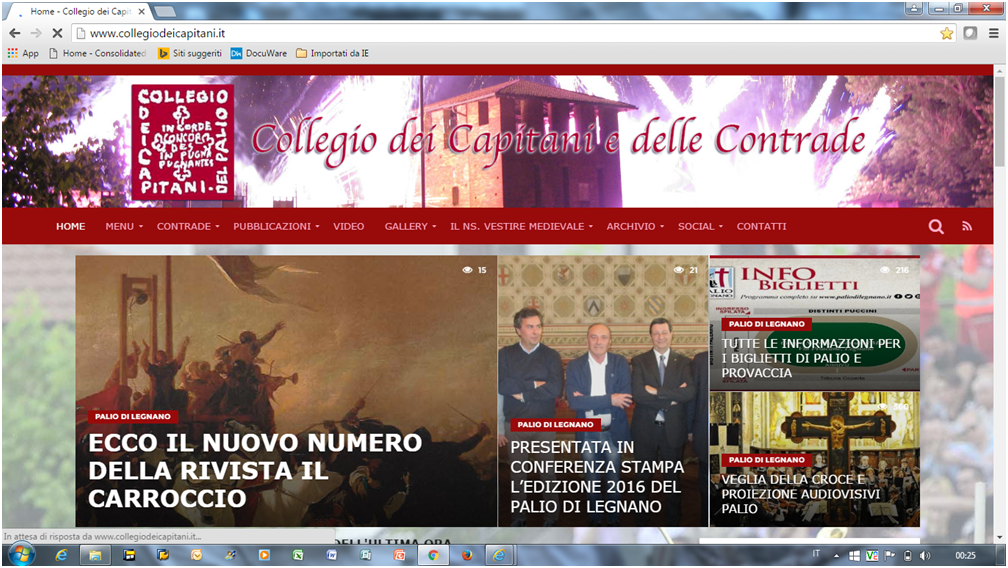This screenshot has height=568, width=1008.
Task: Click the VNC tray icon
Action: click(x=872, y=555)
